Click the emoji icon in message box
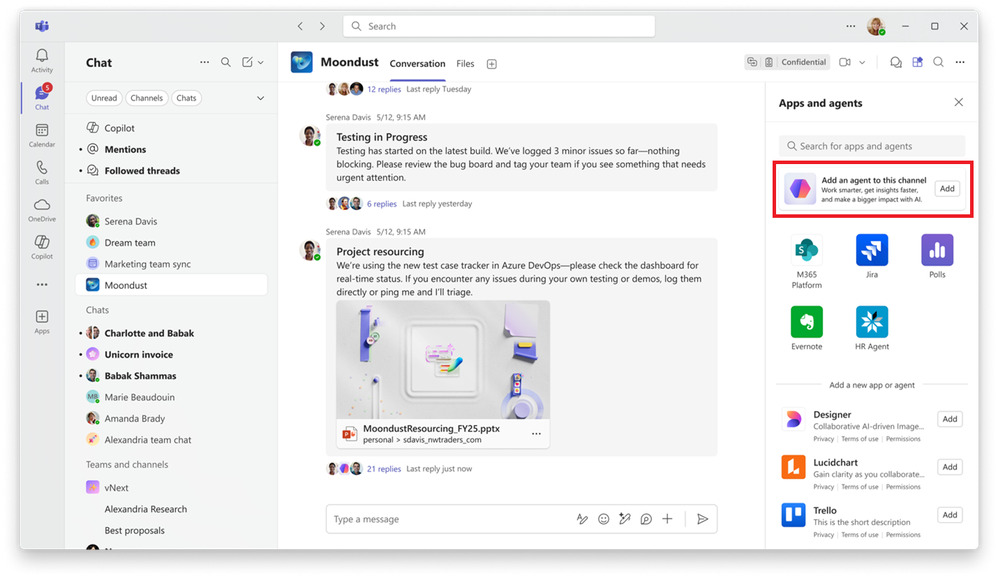 click(x=603, y=519)
